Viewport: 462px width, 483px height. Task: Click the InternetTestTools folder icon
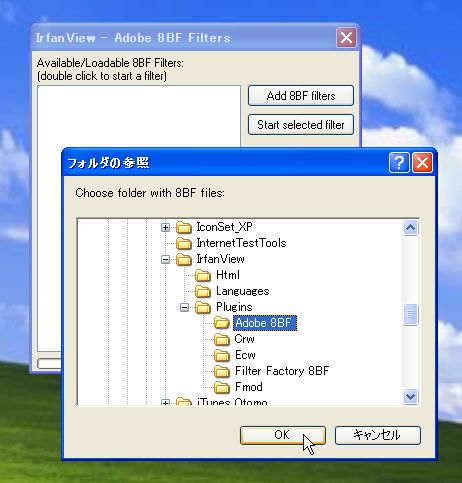click(x=184, y=244)
